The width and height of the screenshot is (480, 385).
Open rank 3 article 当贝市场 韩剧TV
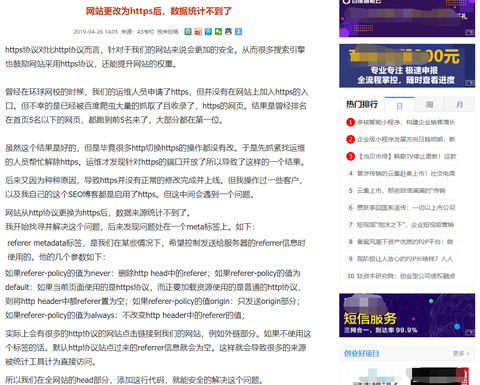407,156
